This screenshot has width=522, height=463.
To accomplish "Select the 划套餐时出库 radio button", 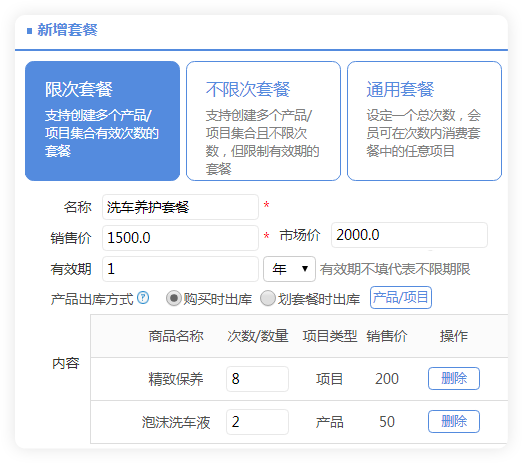I will (268, 298).
